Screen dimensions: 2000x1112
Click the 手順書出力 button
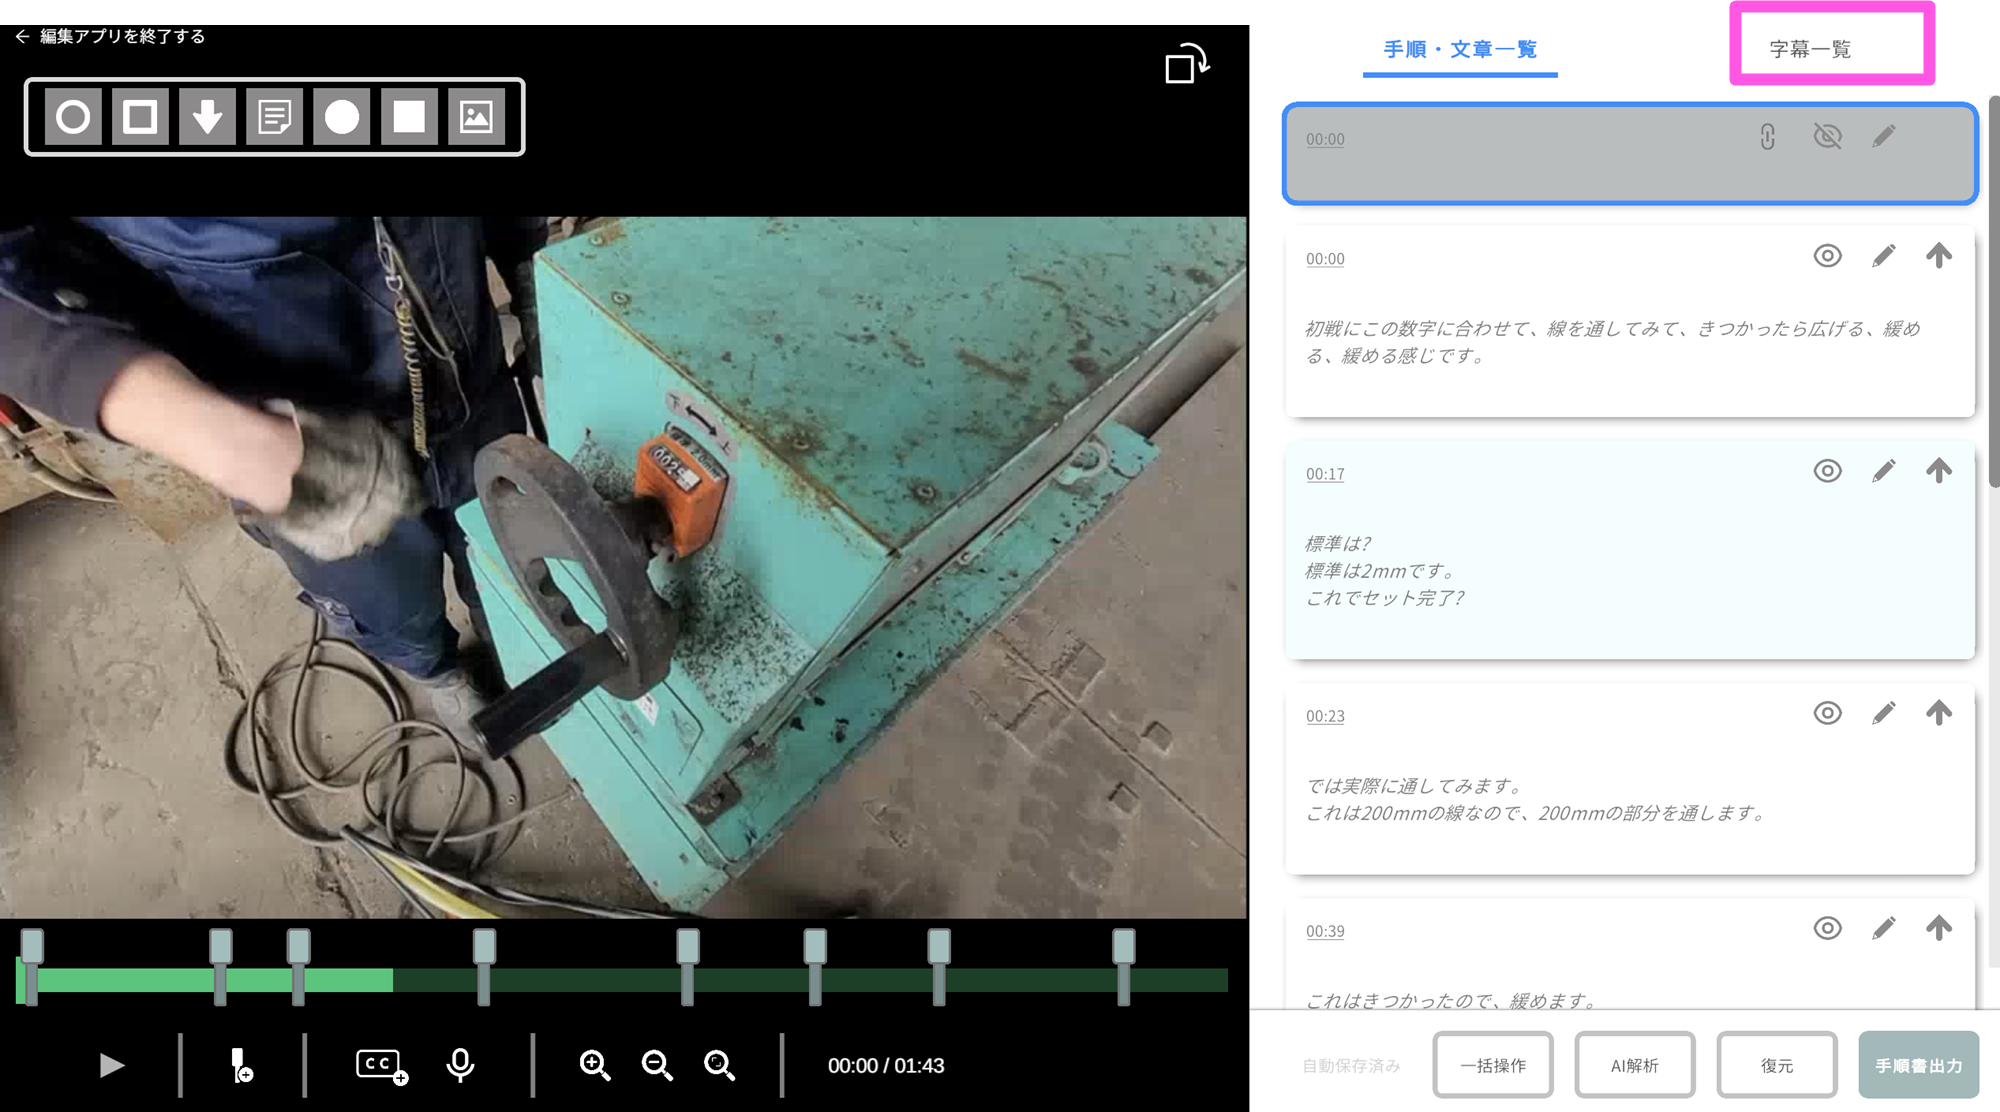click(1918, 1065)
